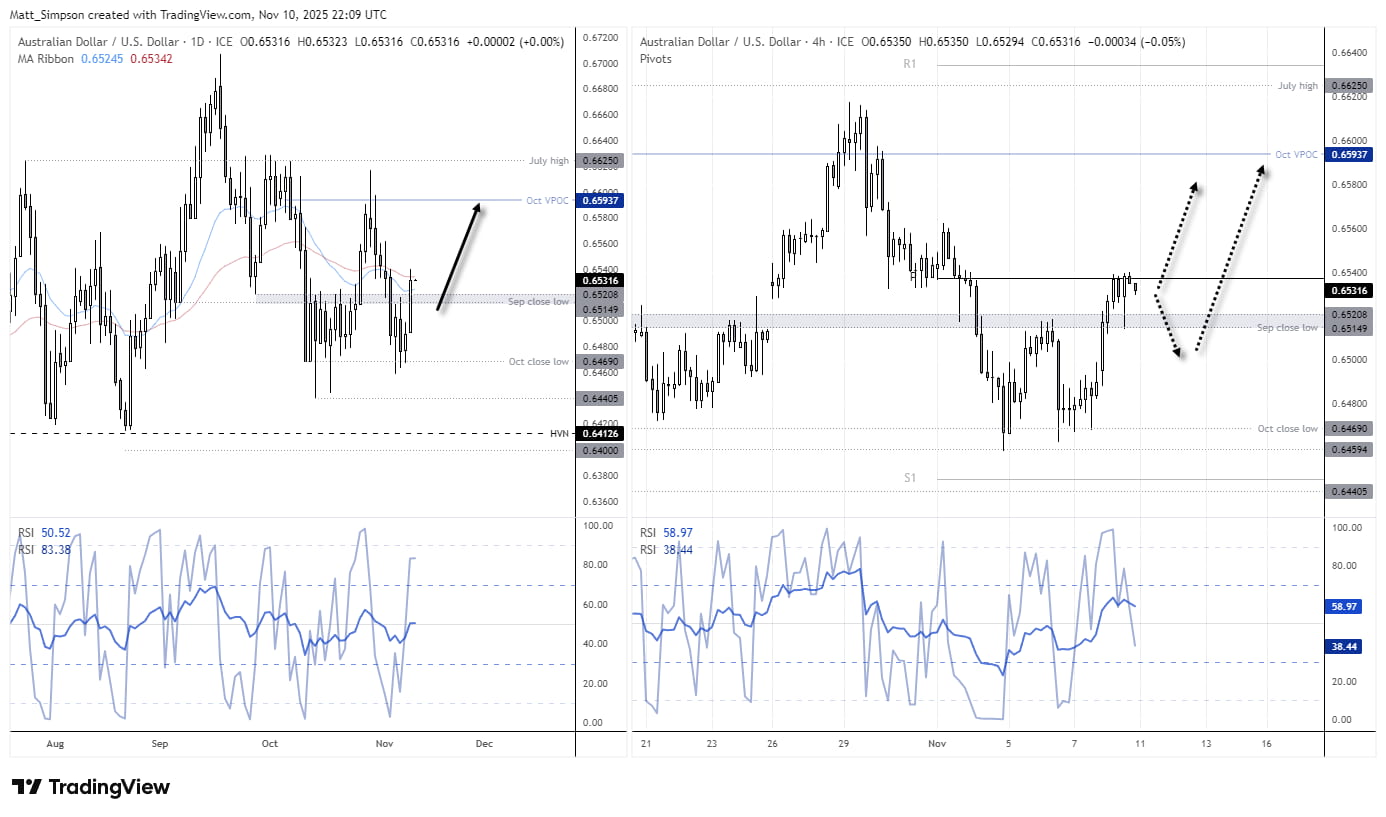The image size is (1386, 817).
Task: Select the MA Ribbon indicator legend
Action: 46,59
